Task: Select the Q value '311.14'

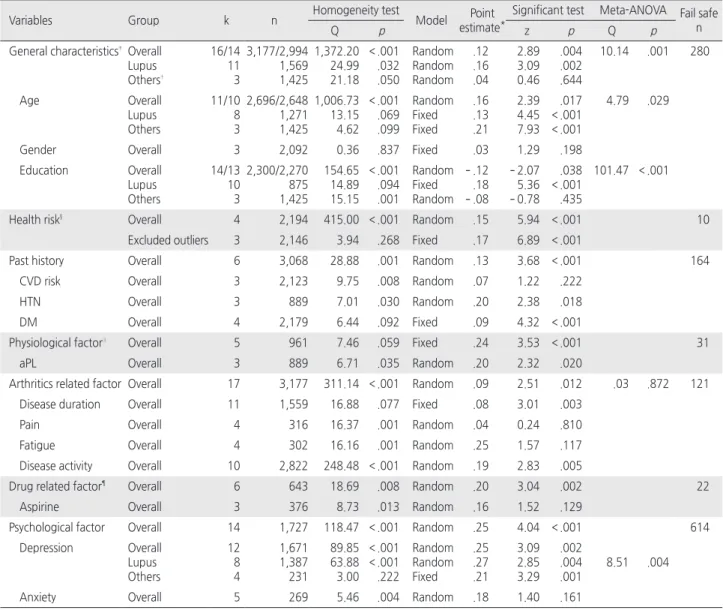Action: tap(341, 384)
